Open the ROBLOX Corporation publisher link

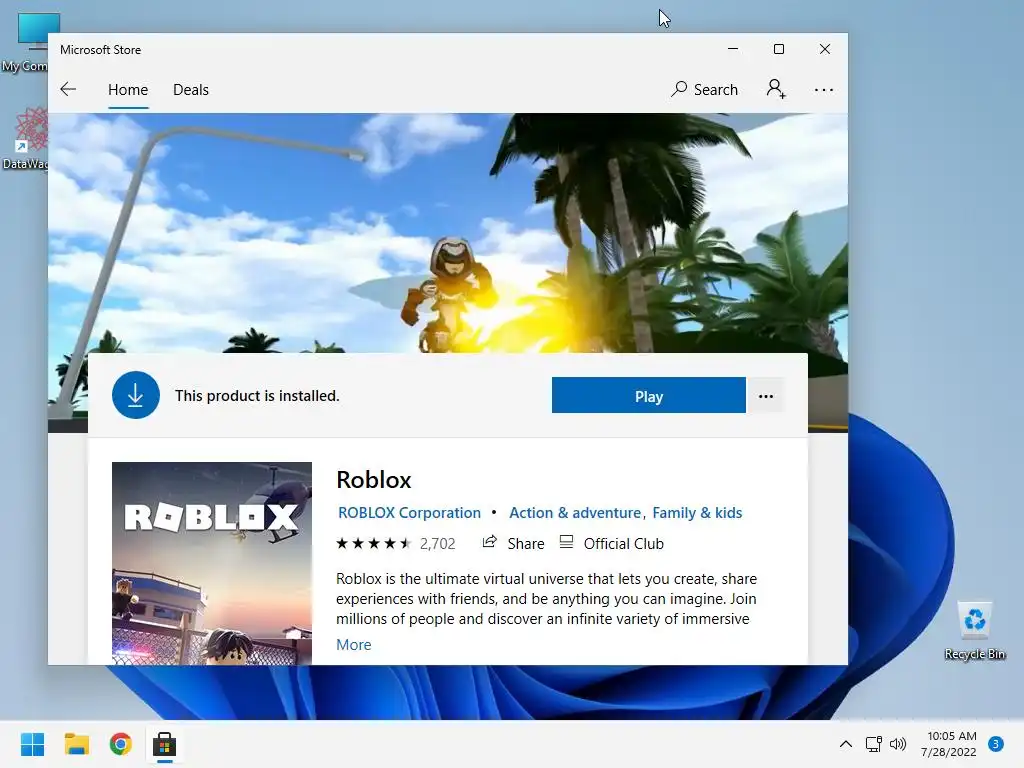pos(409,513)
